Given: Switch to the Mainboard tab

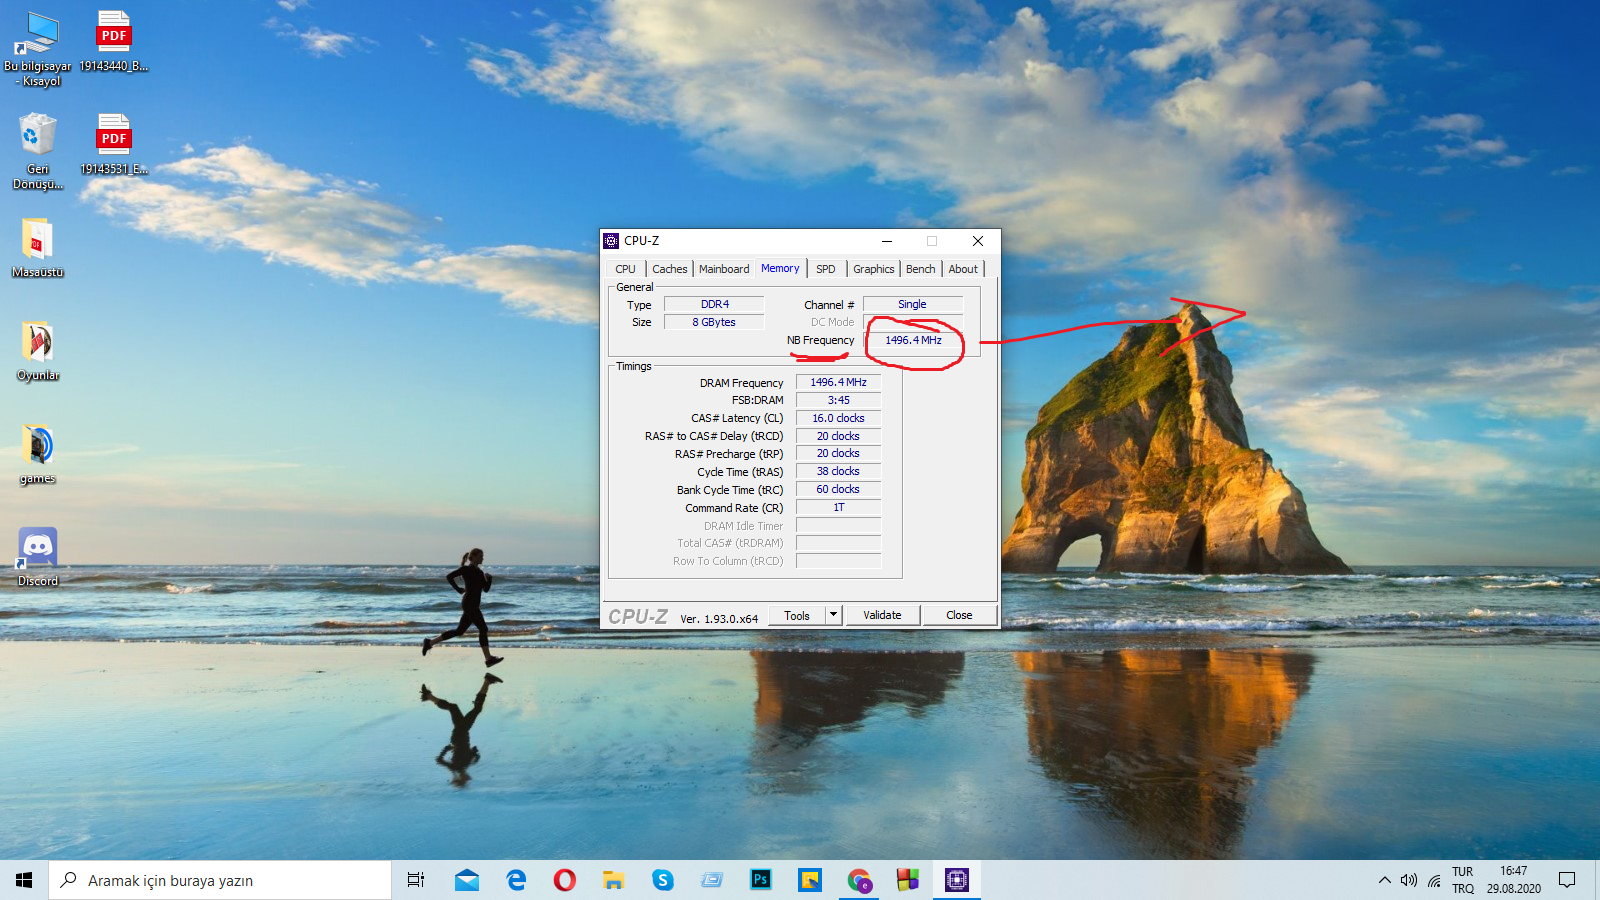Looking at the screenshot, I should pyautogui.click(x=724, y=269).
